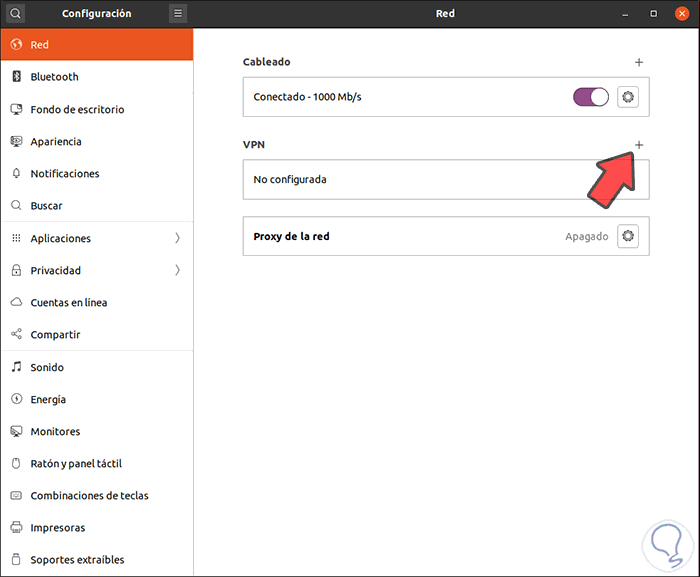The width and height of the screenshot is (700, 577).
Task: Open the Apariencia settings panel
Action: [x=56, y=142]
